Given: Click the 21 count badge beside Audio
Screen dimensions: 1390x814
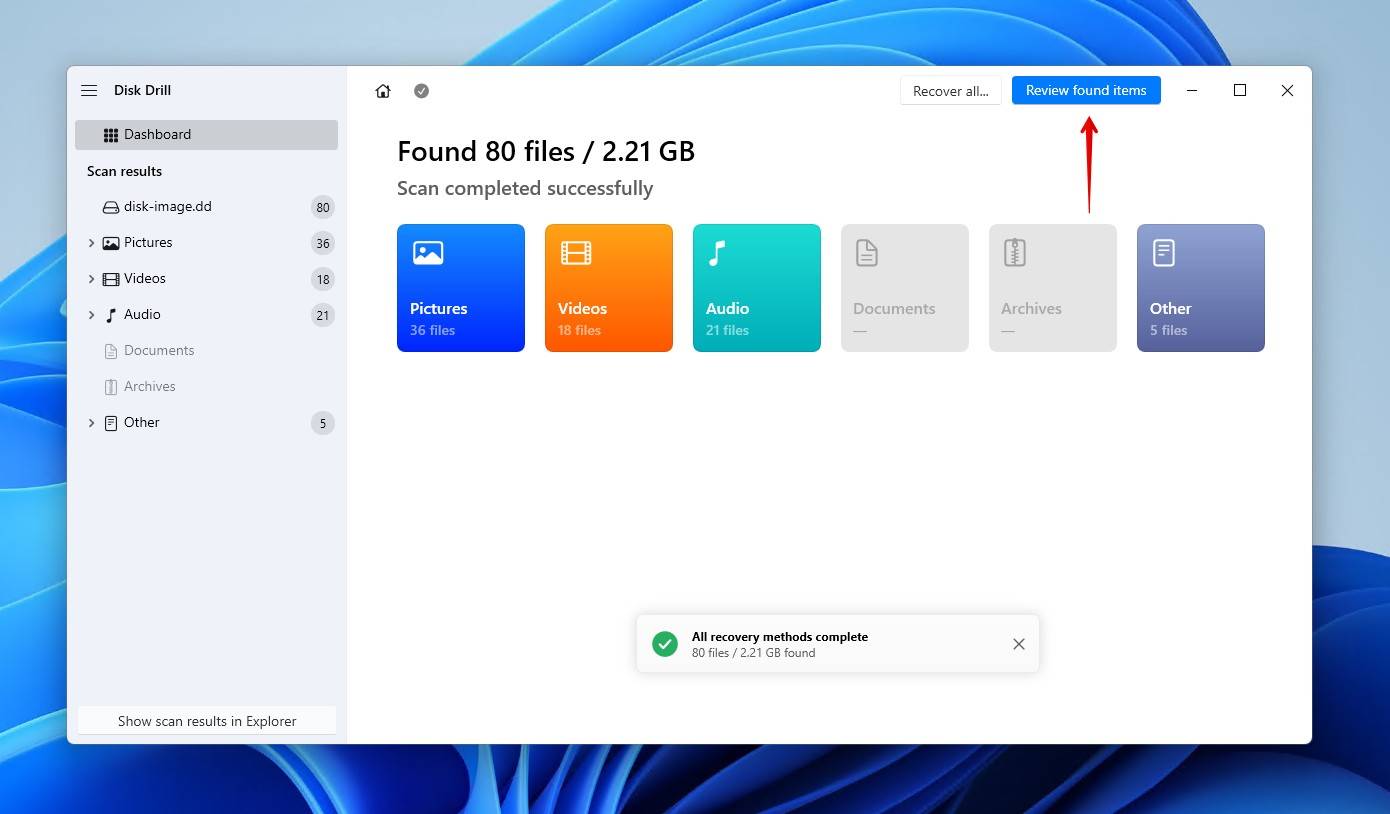Looking at the screenshot, I should [322, 316].
